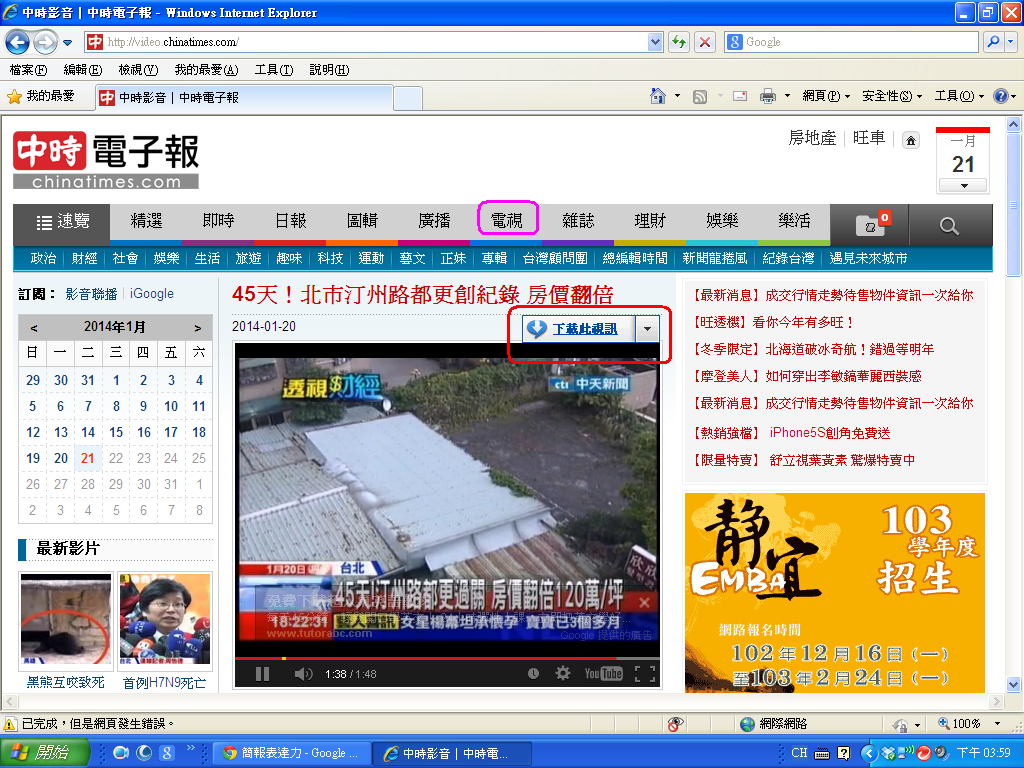Click the popup blocker status bar icon
Screen dimensions: 1024x768
tap(675, 723)
